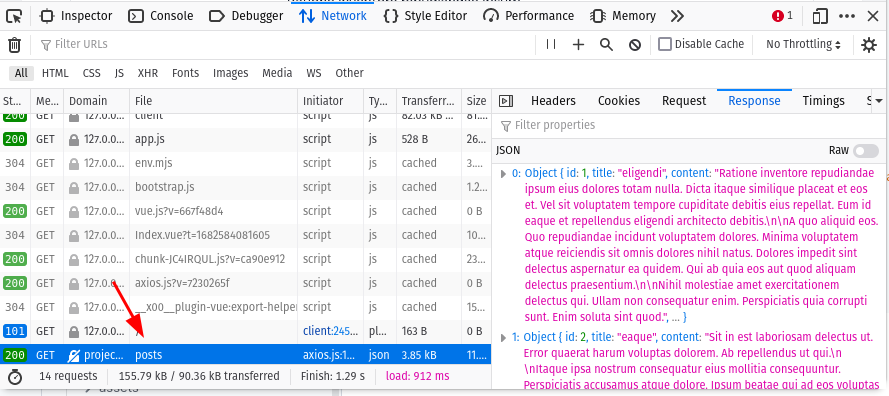Open the Style Editor tab
Viewport: 889px width, 396px height.
pyautogui.click(x=425, y=16)
